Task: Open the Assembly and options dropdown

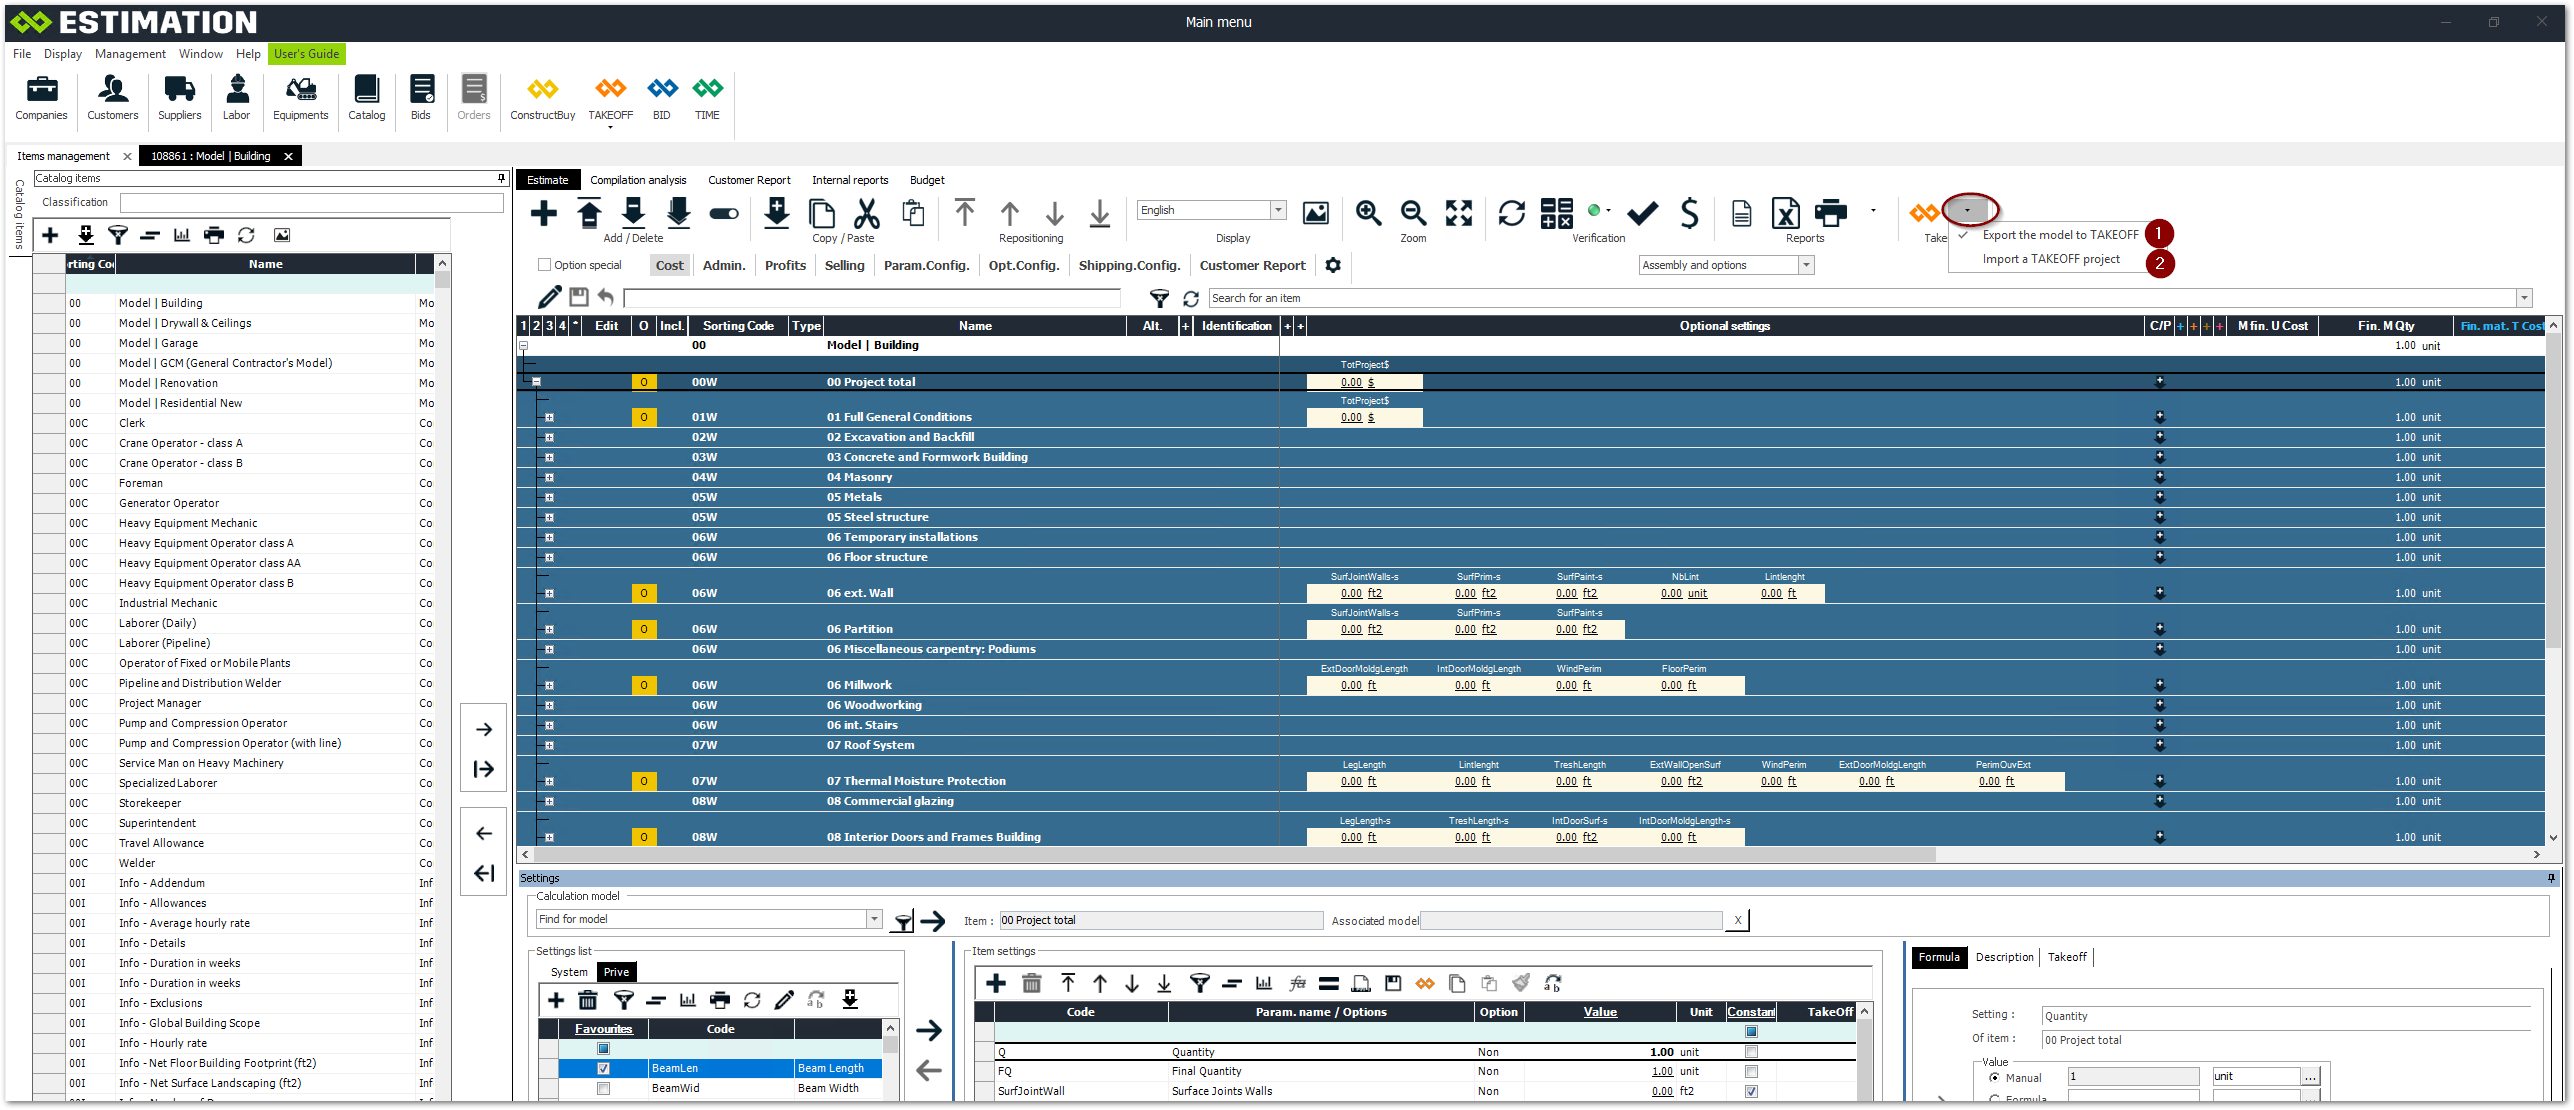Action: [1806, 265]
